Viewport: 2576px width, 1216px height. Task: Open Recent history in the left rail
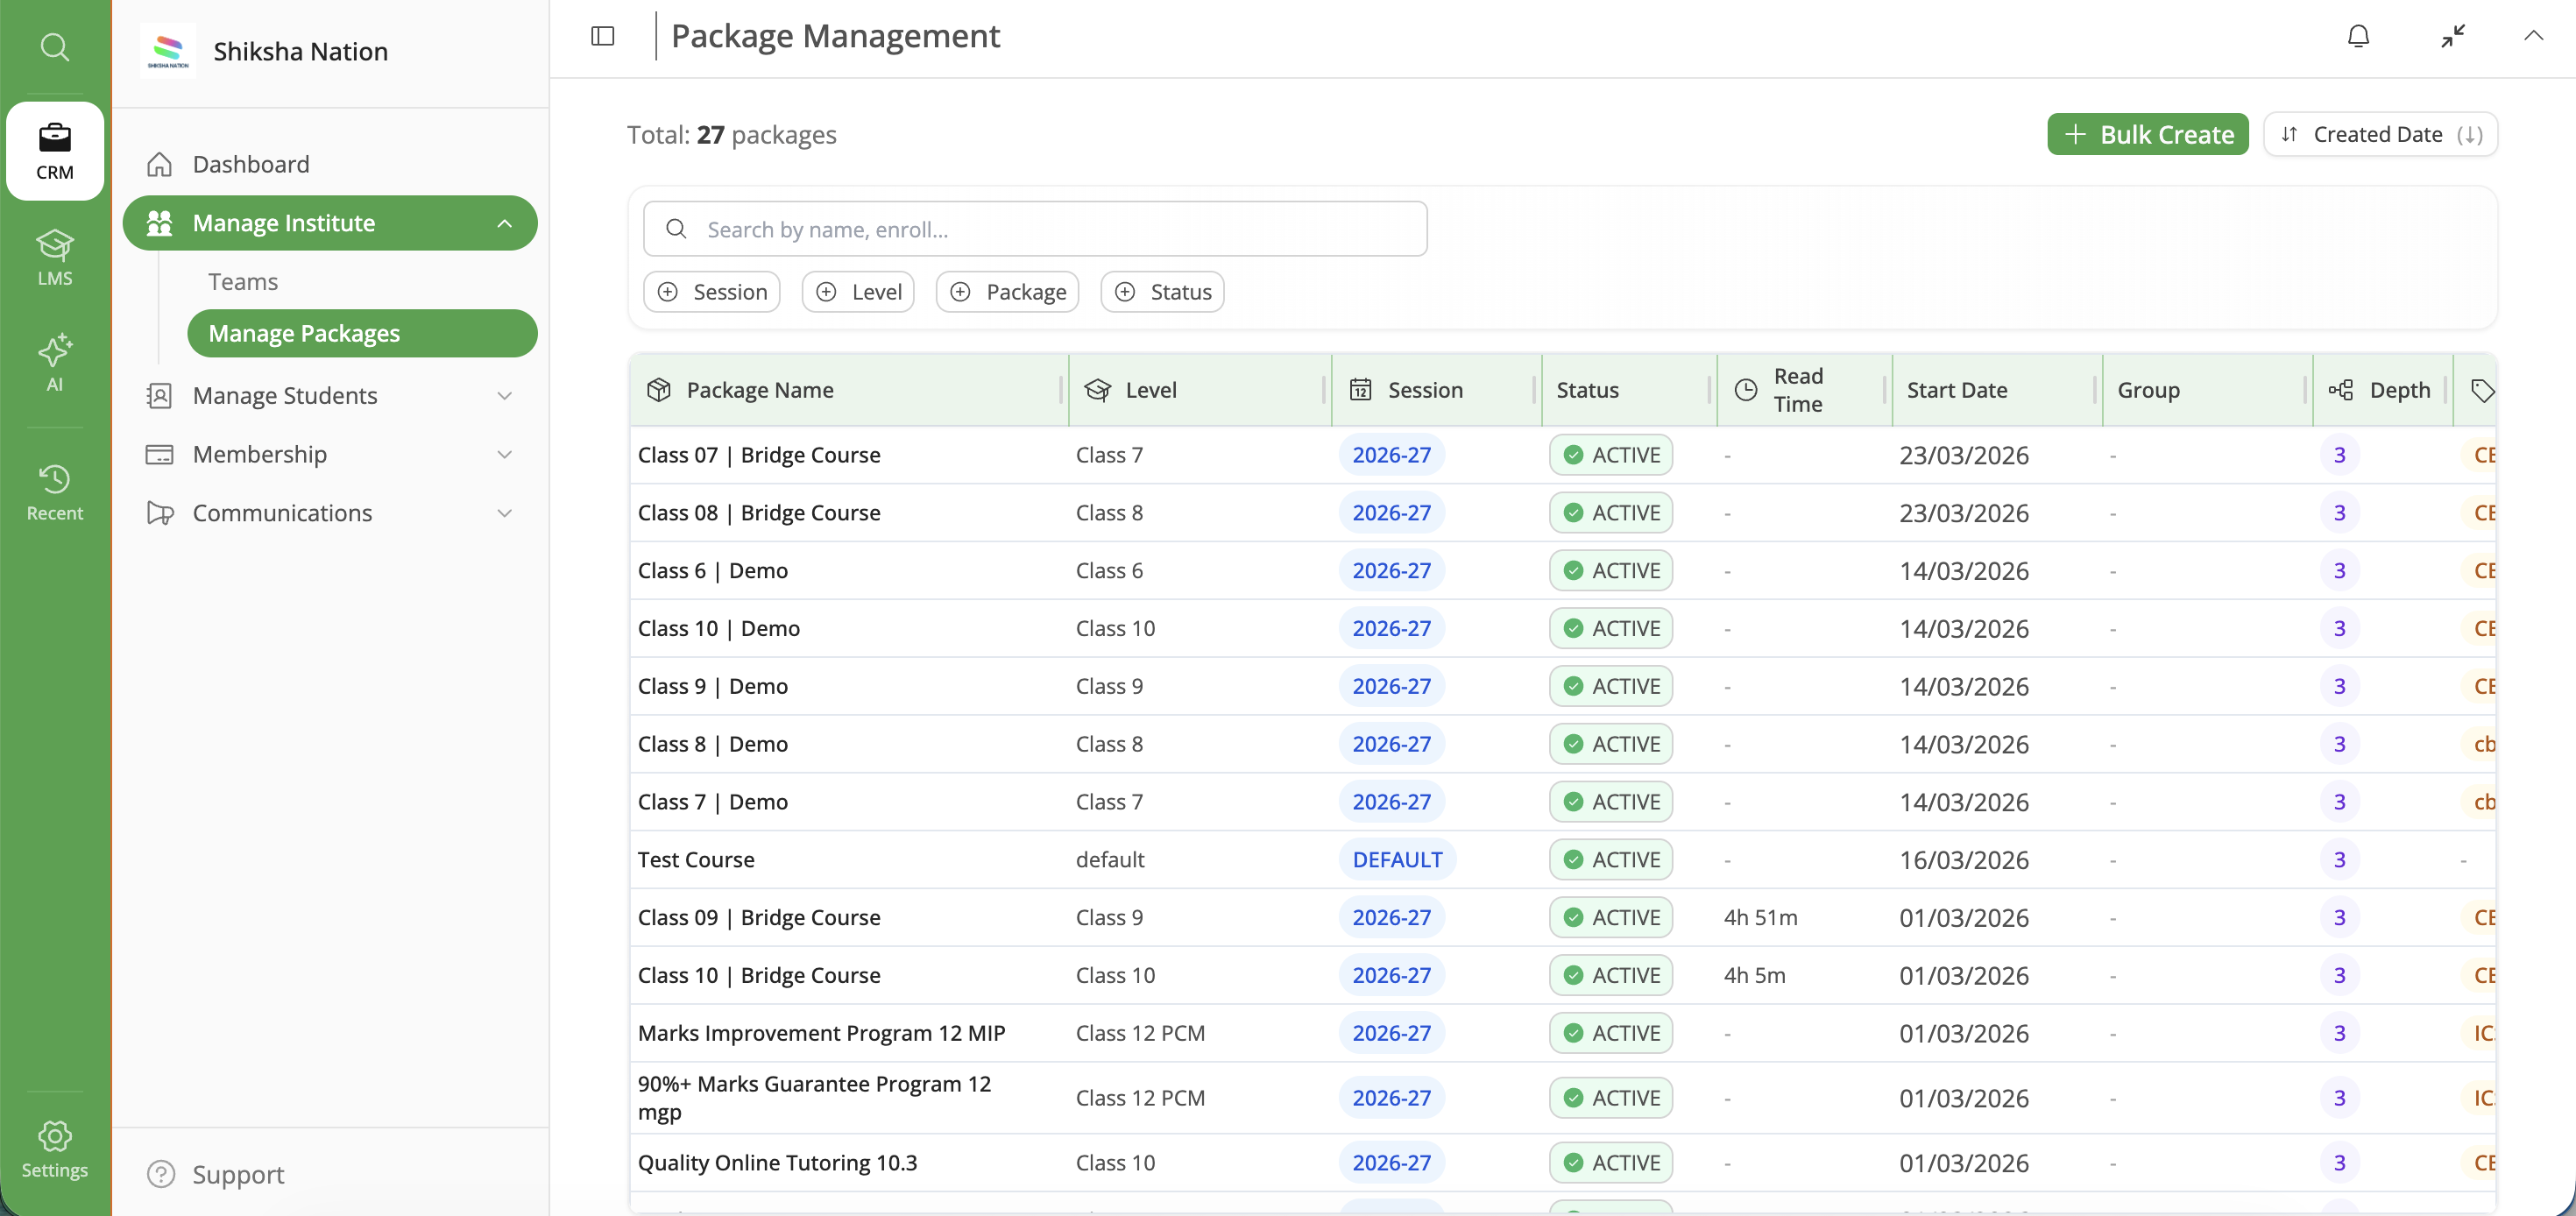tap(54, 491)
